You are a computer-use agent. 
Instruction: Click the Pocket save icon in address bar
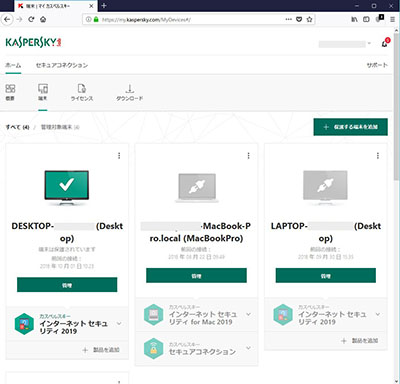point(299,19)
